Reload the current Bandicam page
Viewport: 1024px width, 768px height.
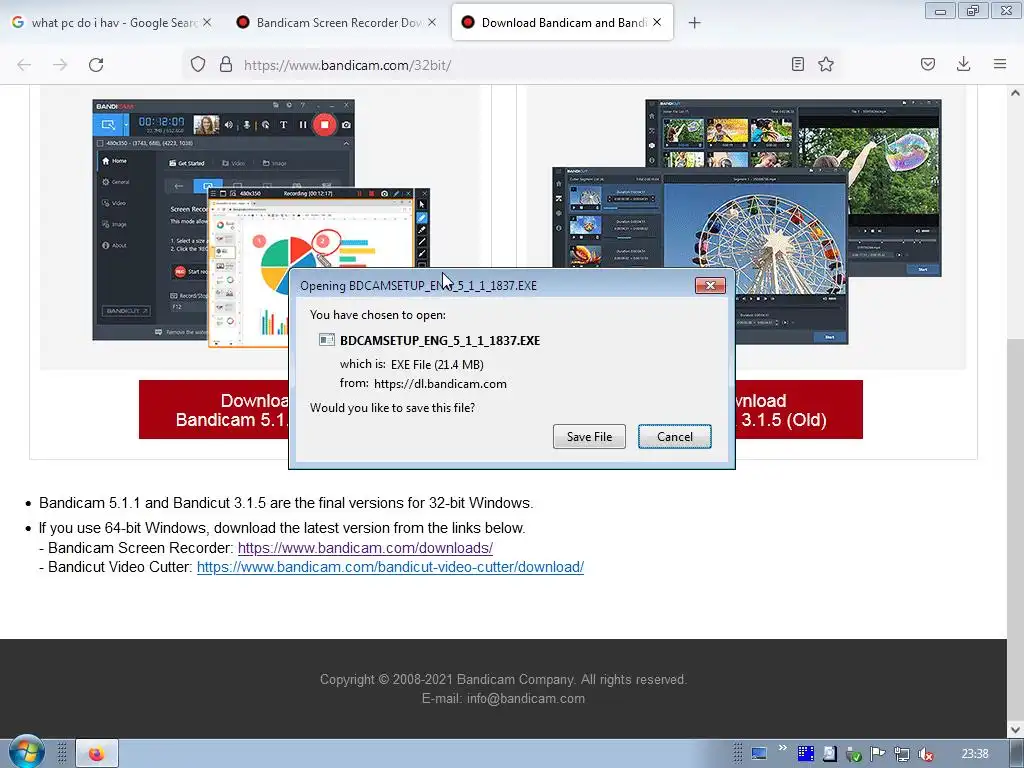point(96,65)
